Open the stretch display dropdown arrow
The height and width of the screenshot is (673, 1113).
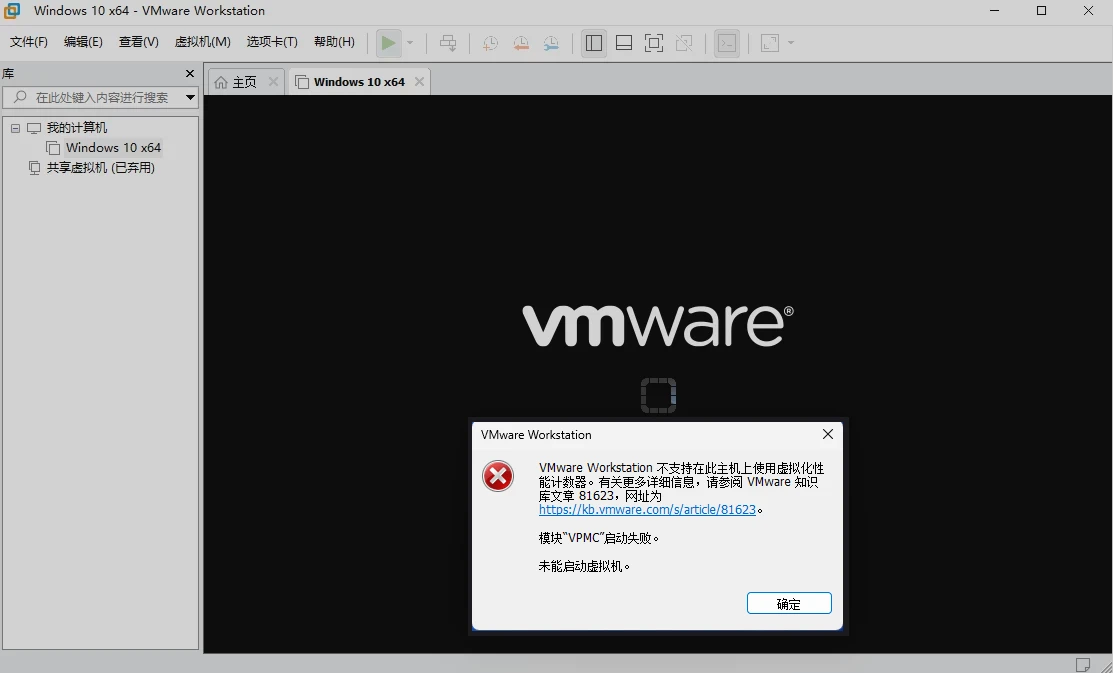coord(791,43)
